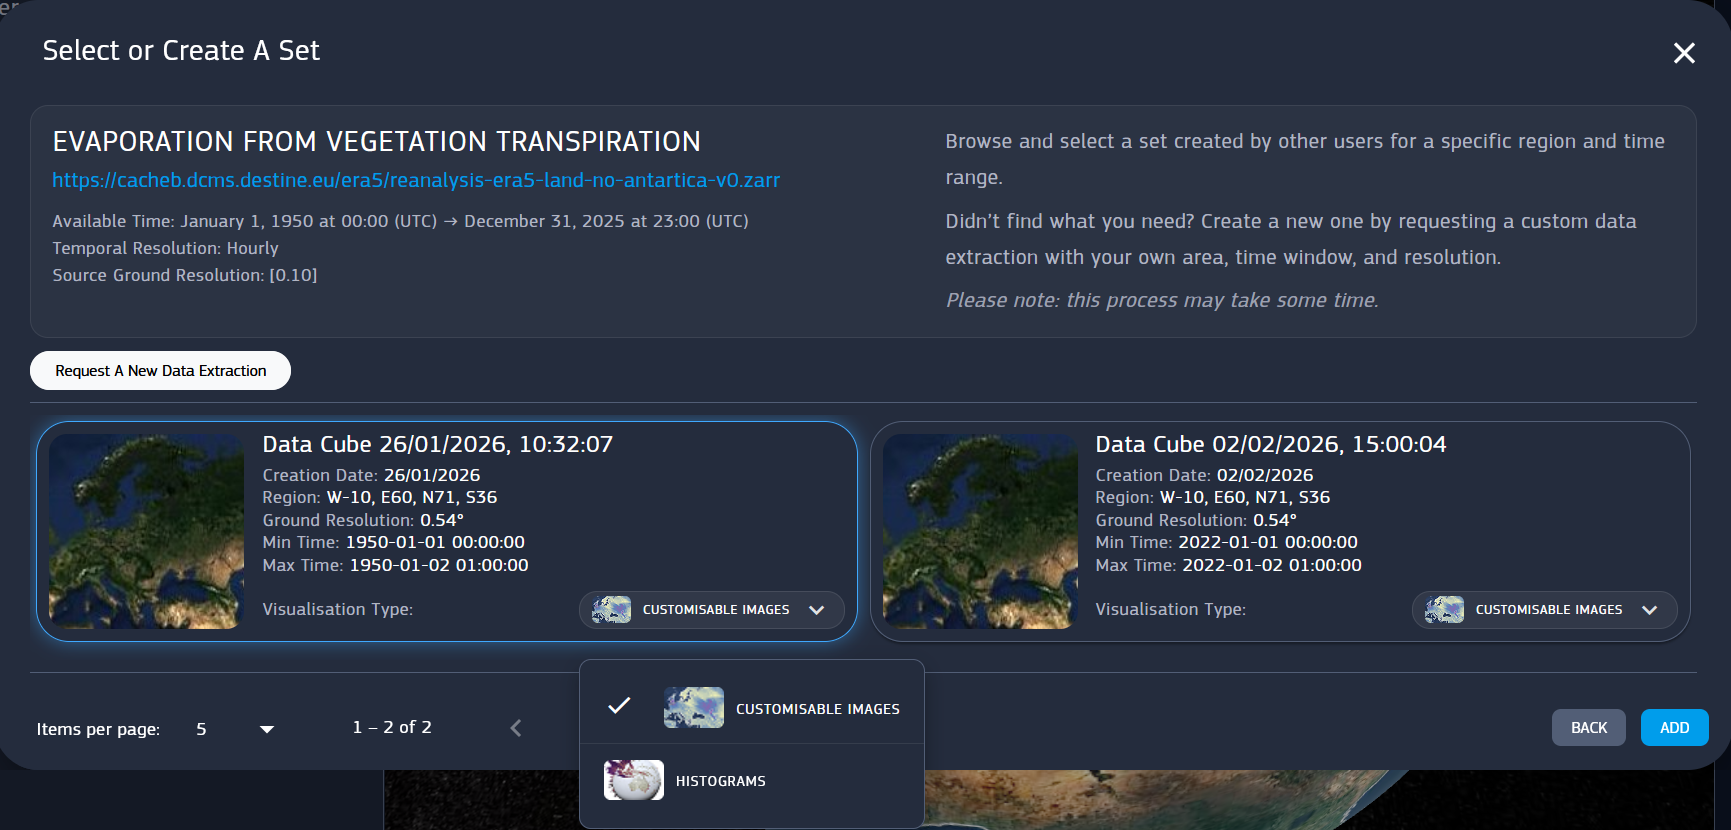Choose Histograms from the visualisation menu
The width and height of the screenshot is (1731, 830).
[720, 781]
